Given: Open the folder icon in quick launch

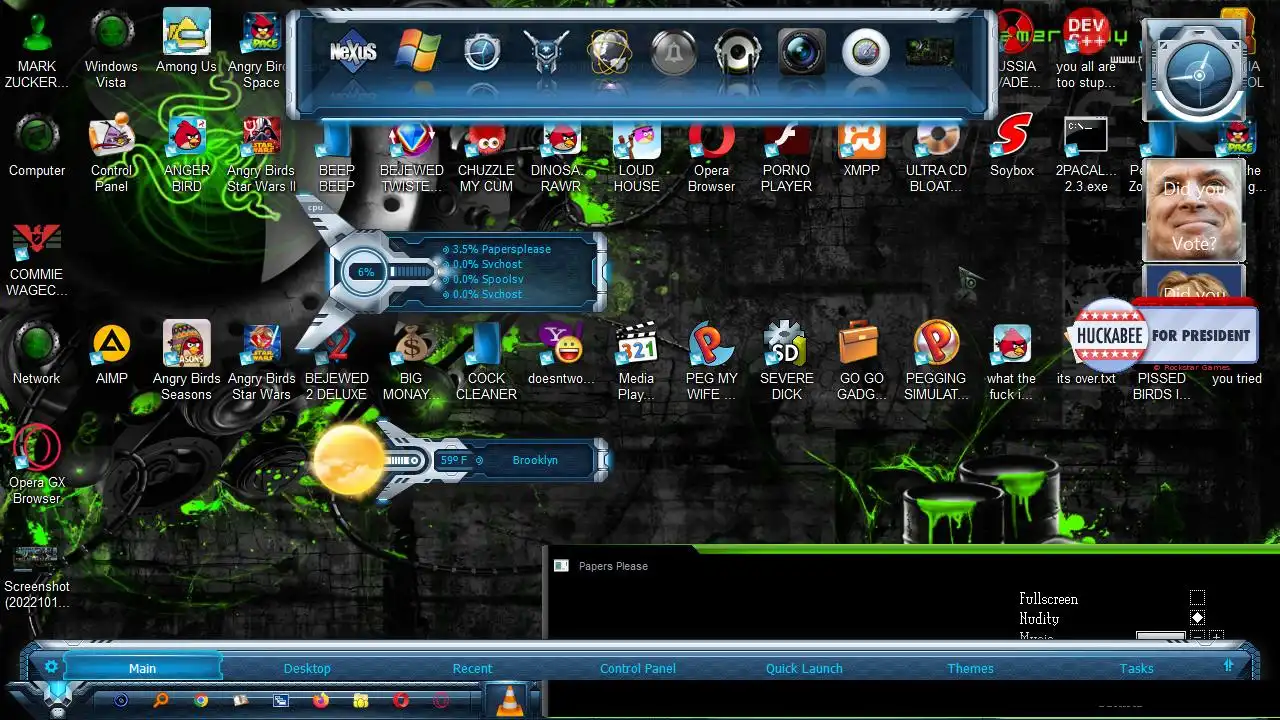Looking at the screenshot, I should point(360,701).
